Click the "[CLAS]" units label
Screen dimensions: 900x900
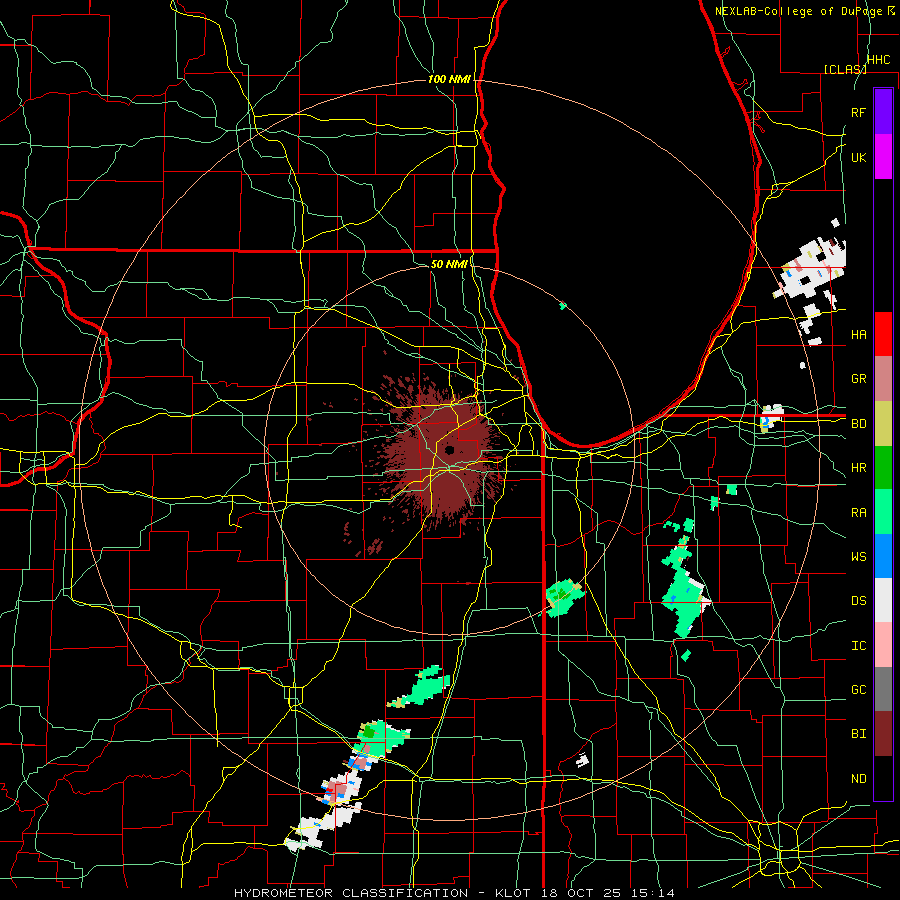[845, 69]
